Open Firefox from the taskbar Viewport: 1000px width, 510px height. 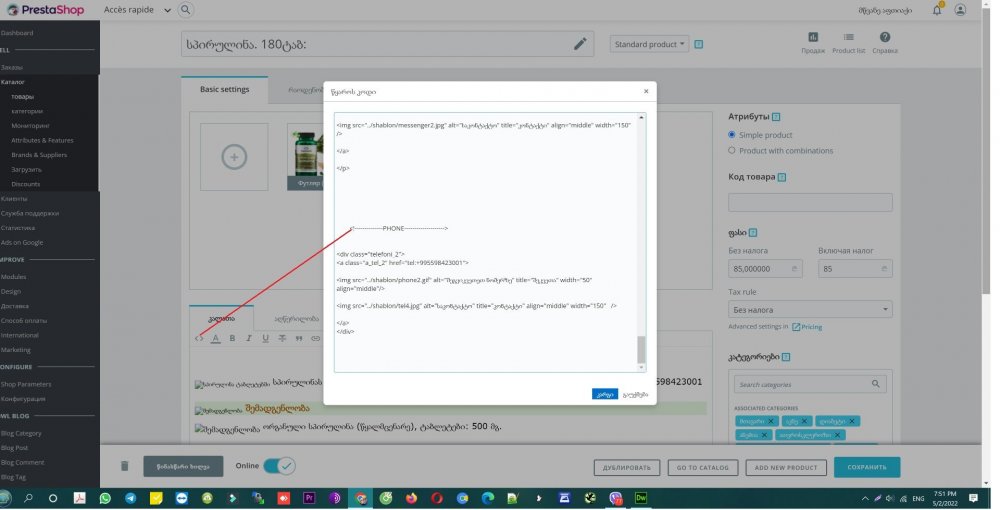point(411,499)
